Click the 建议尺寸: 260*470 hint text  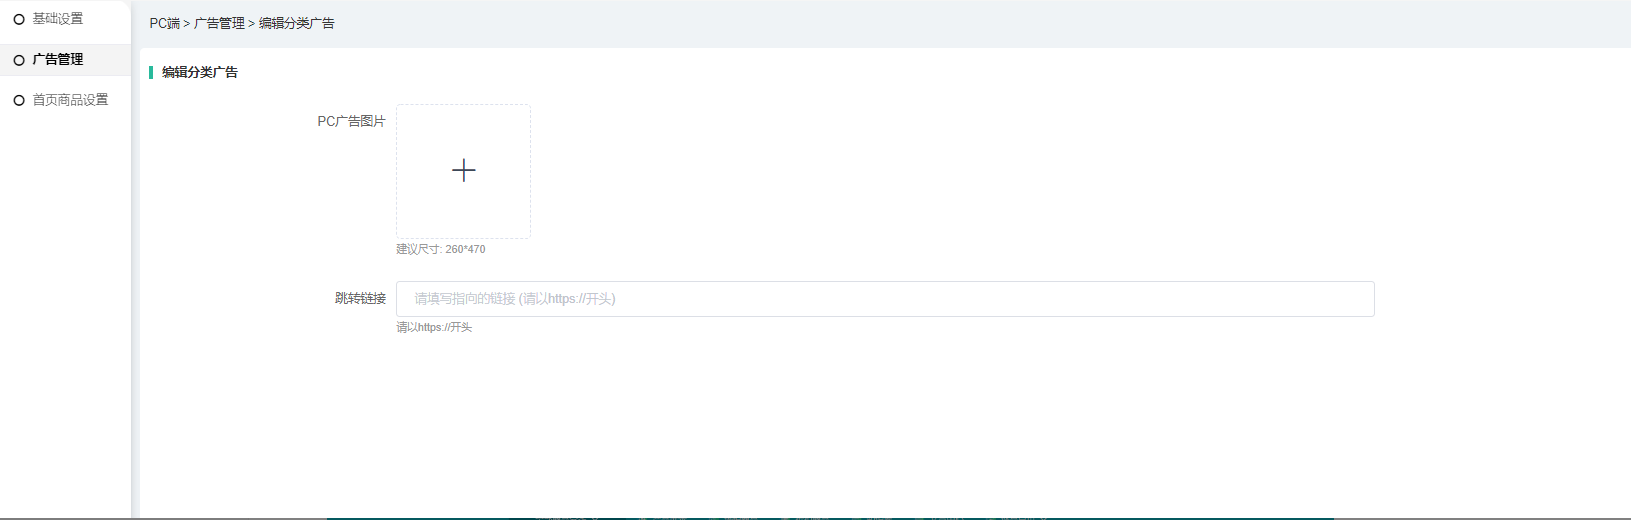tap(440, 249)
